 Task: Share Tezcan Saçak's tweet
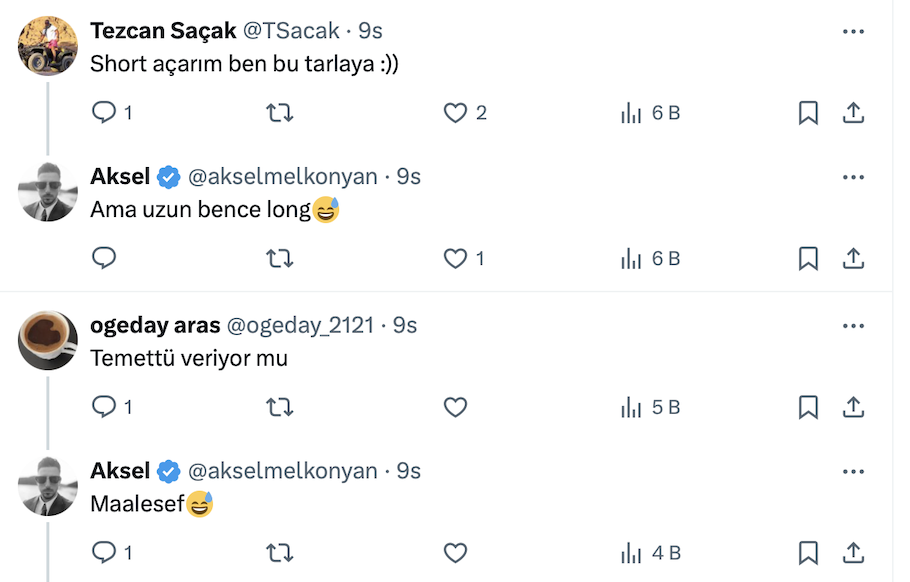click(853, 113)
